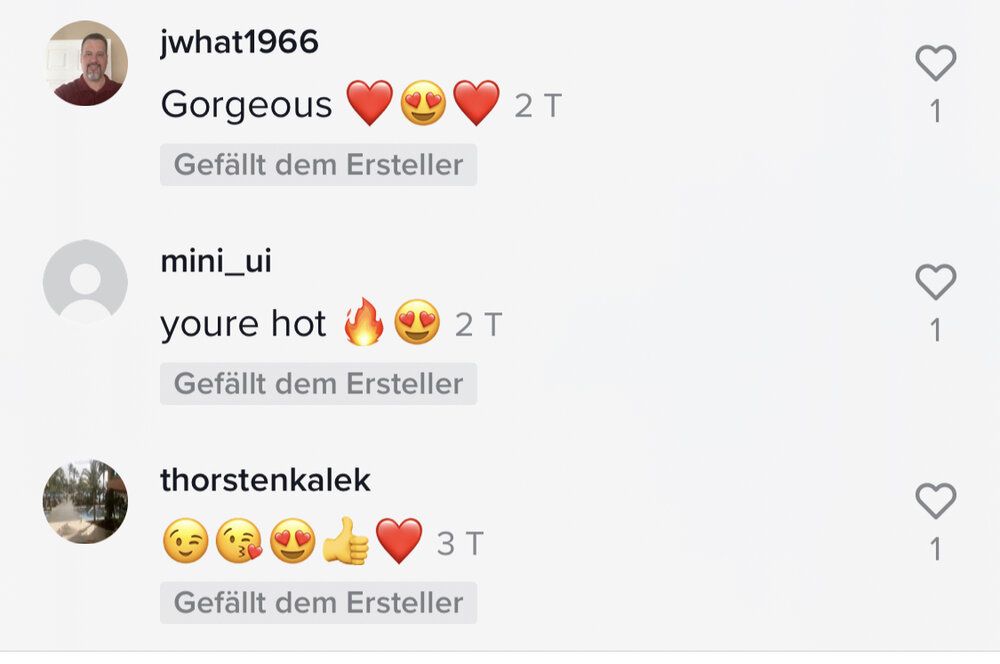Click 'Gefällt dem Ersteller' badge under jwhat1966
This screenshot has width=1000, height=664.
coord(318,165)
